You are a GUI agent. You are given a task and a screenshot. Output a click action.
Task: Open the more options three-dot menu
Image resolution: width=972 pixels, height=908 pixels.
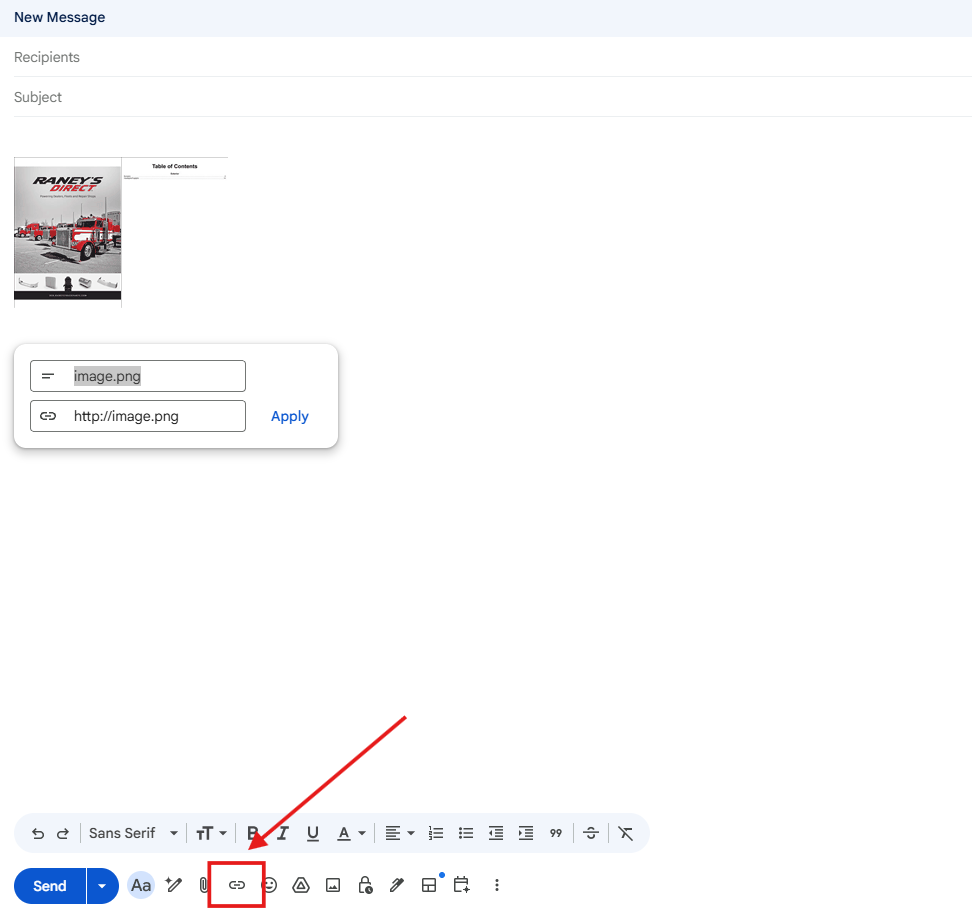tap(497, 885)
